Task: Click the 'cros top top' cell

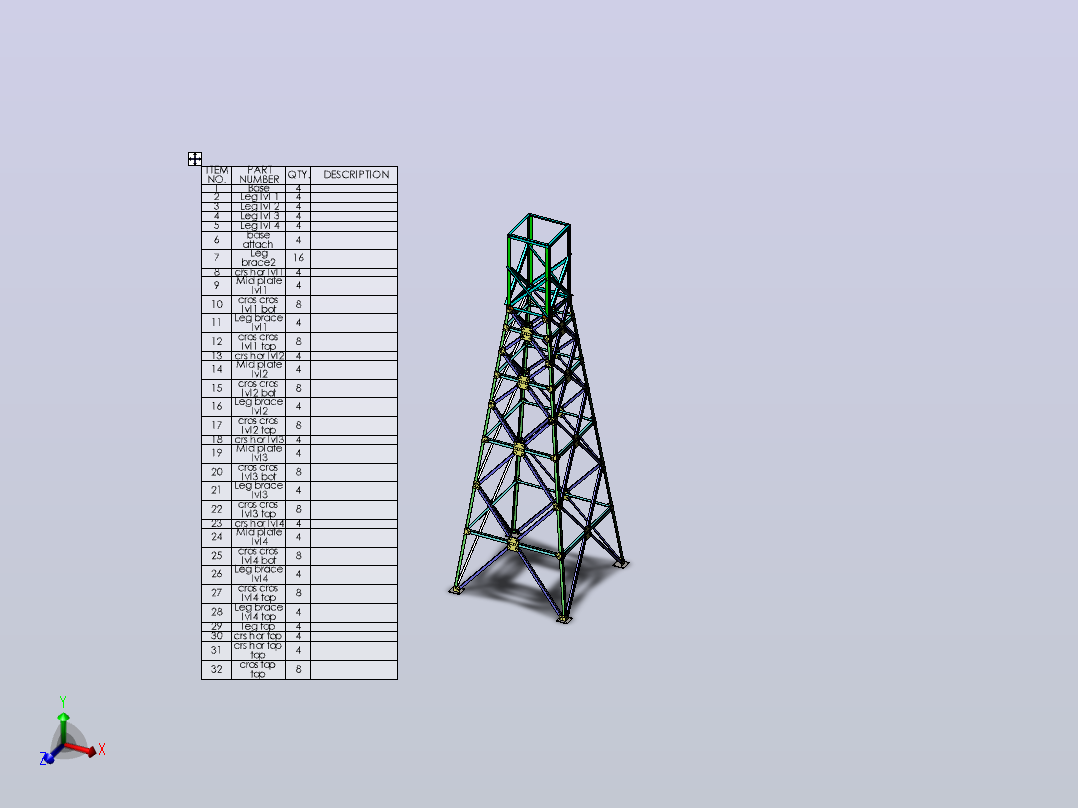Action: tap(258, 670)
